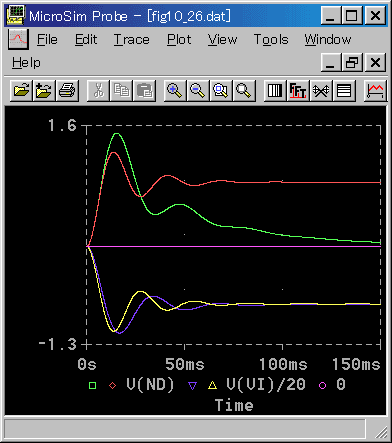
Task: Click the Open file folder icon
Action: [21, 90]
